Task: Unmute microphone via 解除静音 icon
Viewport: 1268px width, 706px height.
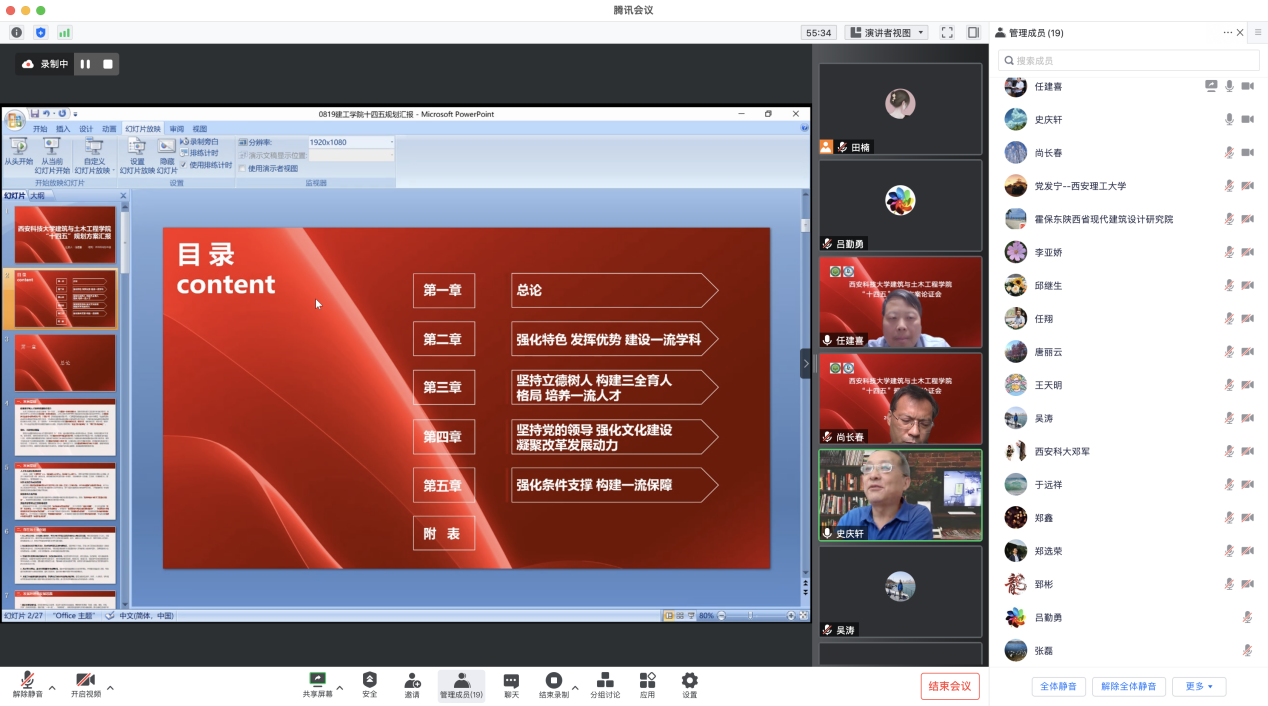Action: click(x=28, y=680)
